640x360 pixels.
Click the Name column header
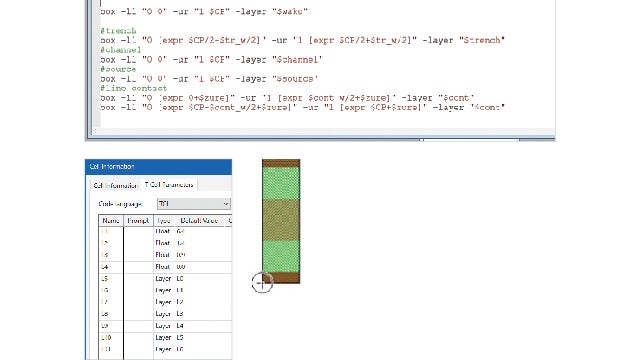tap(111, 221)
